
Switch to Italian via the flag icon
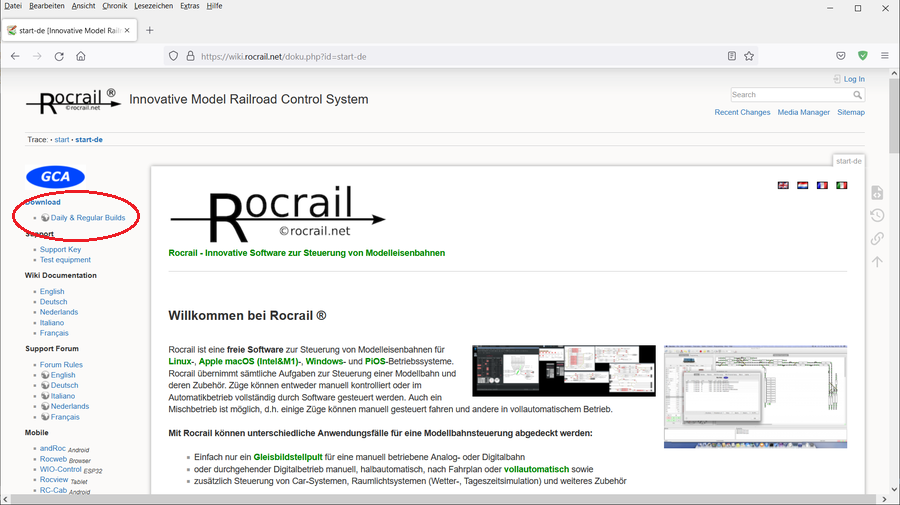point(841,185)
